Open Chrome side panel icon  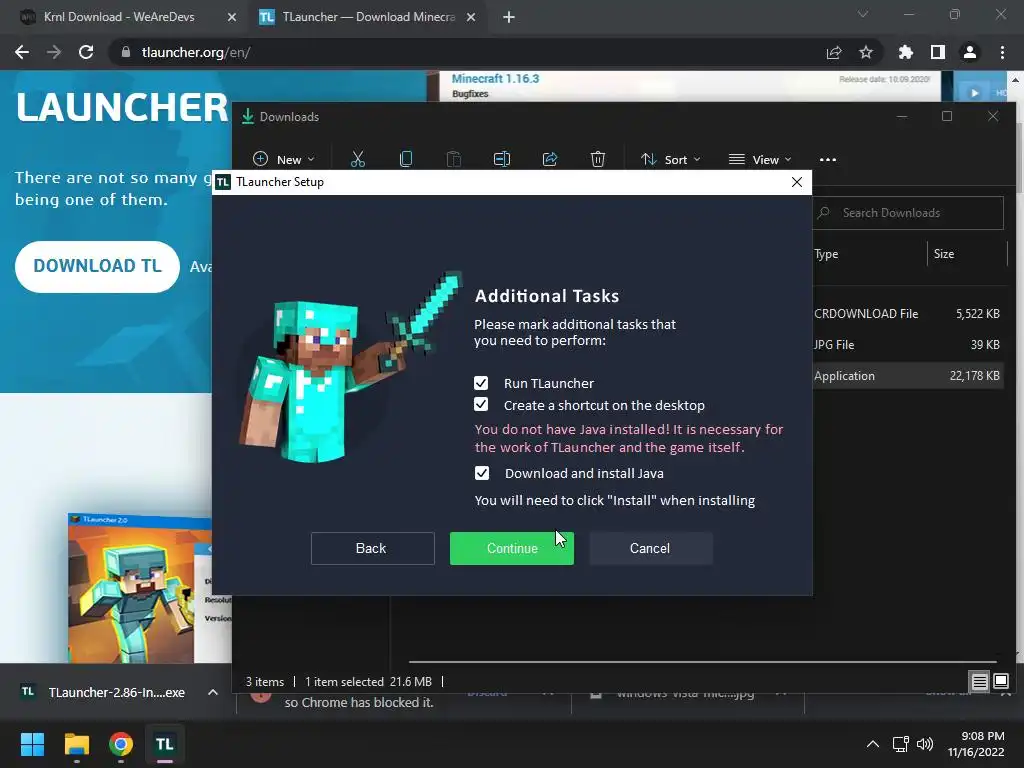tap(938, 52)
